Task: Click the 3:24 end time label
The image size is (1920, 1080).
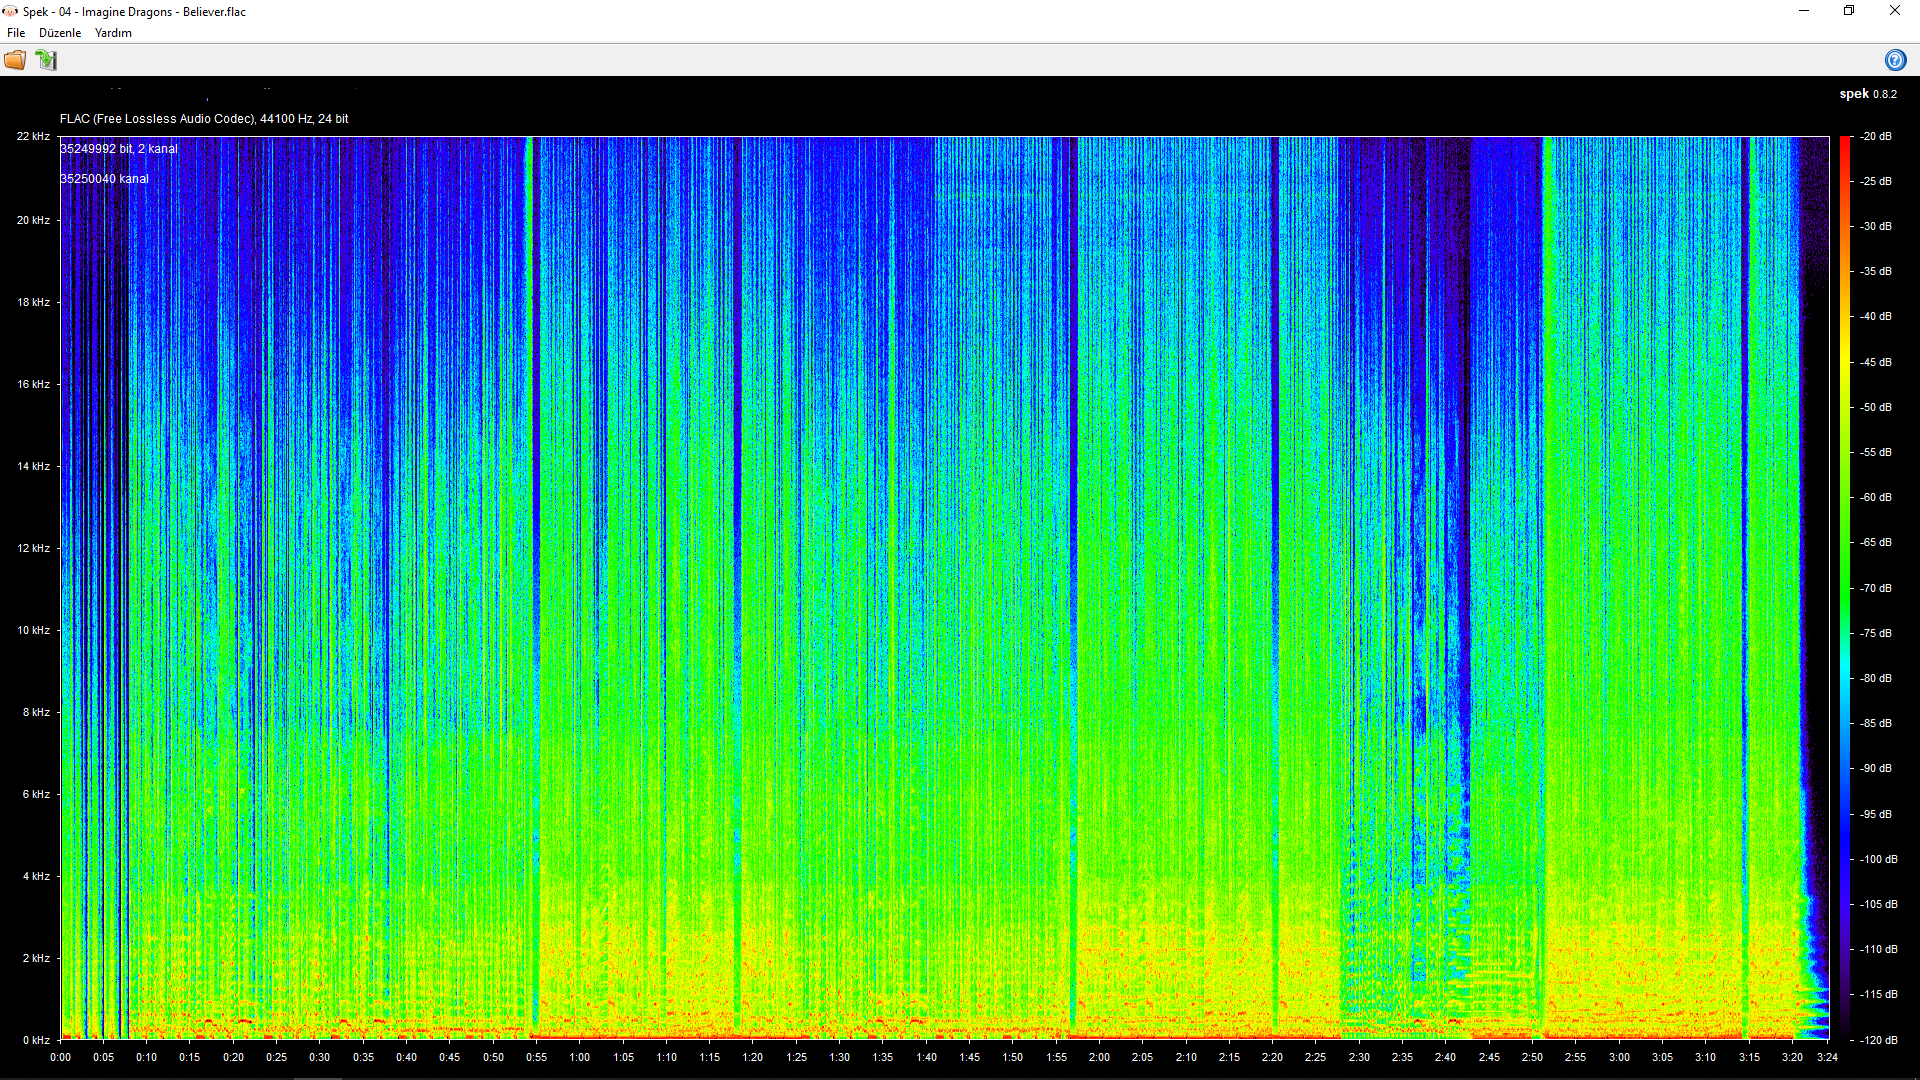Action: 1827,1057
